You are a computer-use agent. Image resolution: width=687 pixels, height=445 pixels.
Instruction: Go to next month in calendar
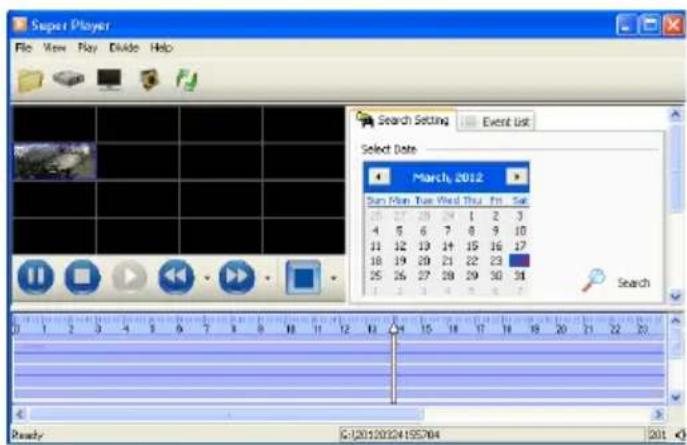click(x=517, y=177)
